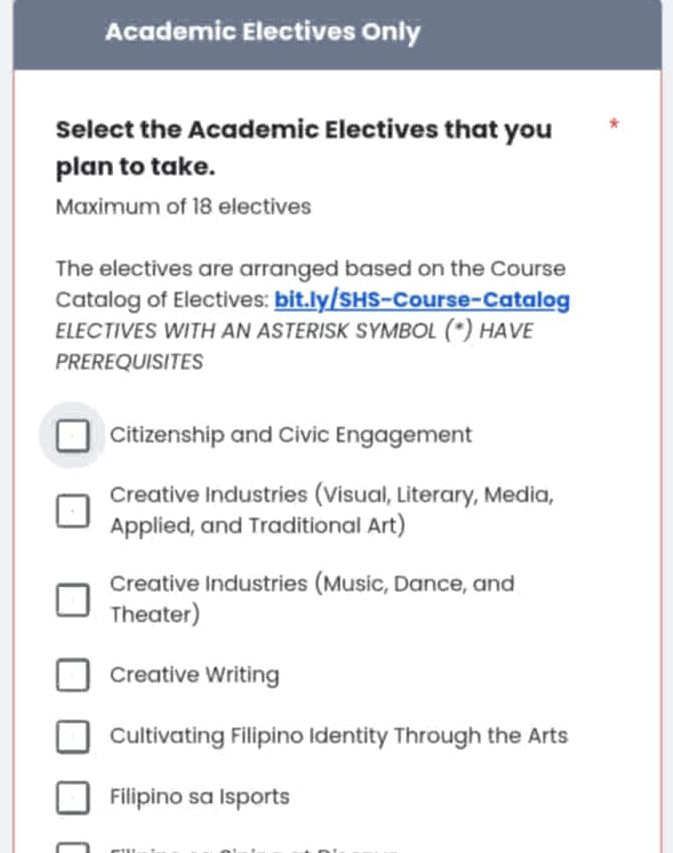Enable the Filipino sa Isports elective
The image size is (673, 853).
coord(72,797)
